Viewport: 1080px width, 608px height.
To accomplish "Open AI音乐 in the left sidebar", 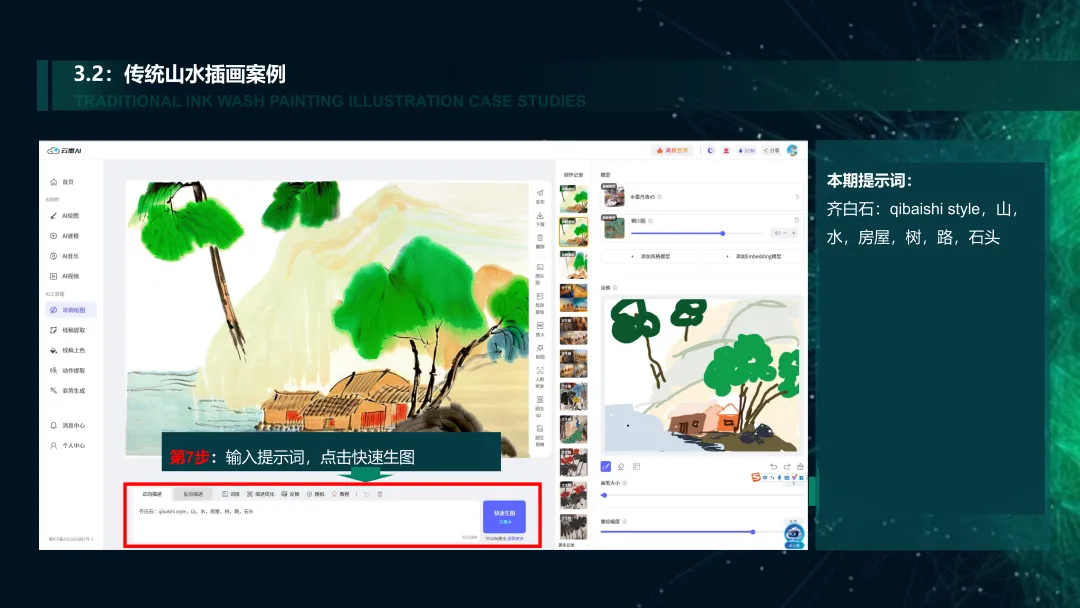I will click(x=65, y=256).
